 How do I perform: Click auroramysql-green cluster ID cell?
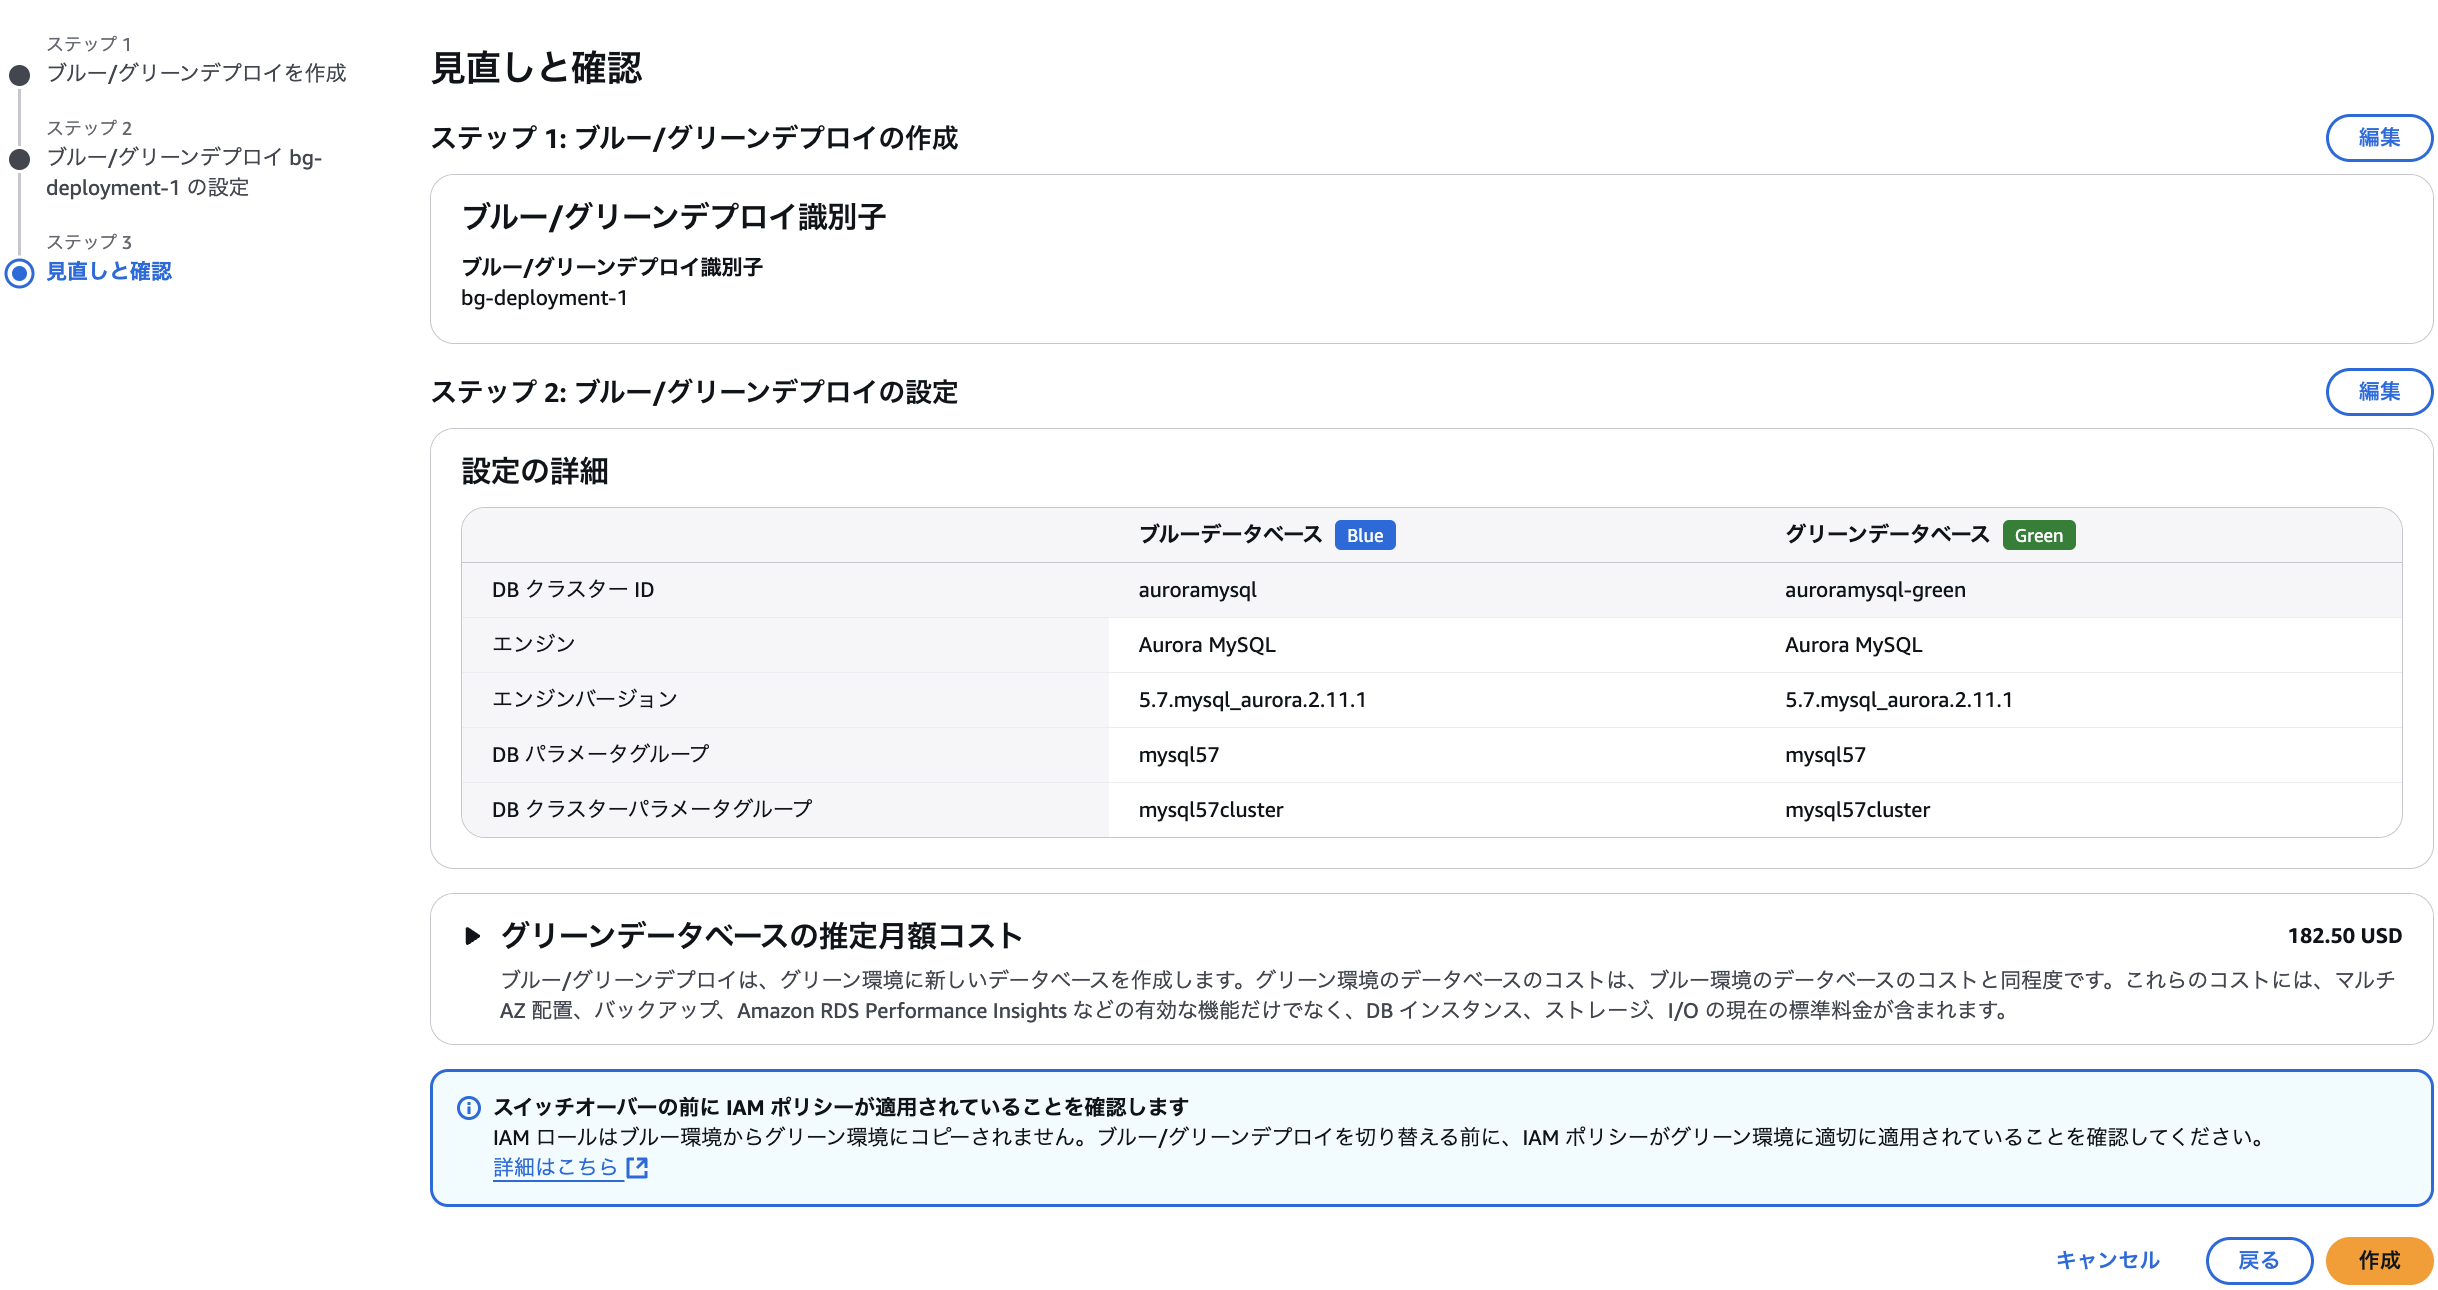(x=1874, y=590)
